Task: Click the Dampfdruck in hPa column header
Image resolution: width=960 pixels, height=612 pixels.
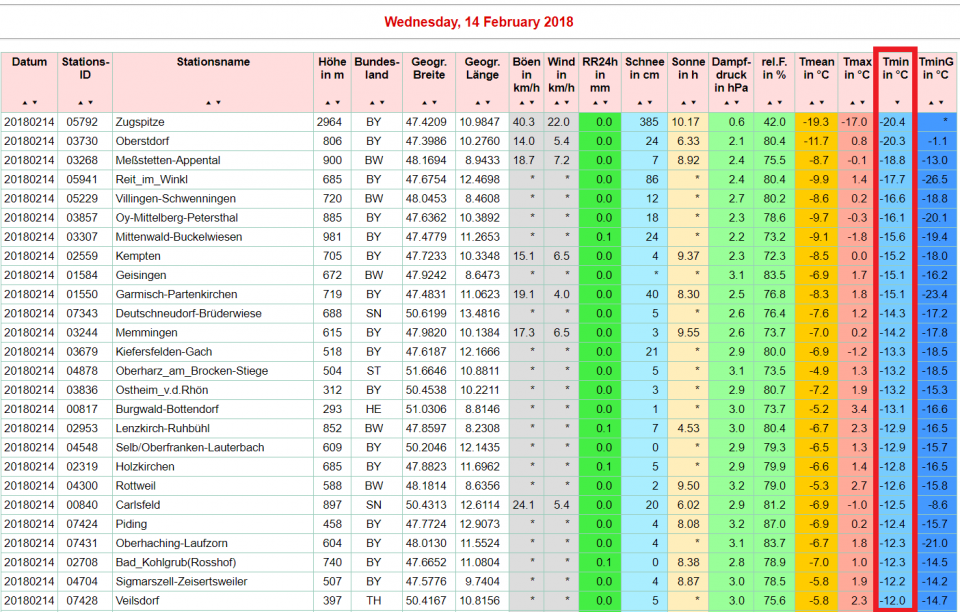Action: (730, 74)
